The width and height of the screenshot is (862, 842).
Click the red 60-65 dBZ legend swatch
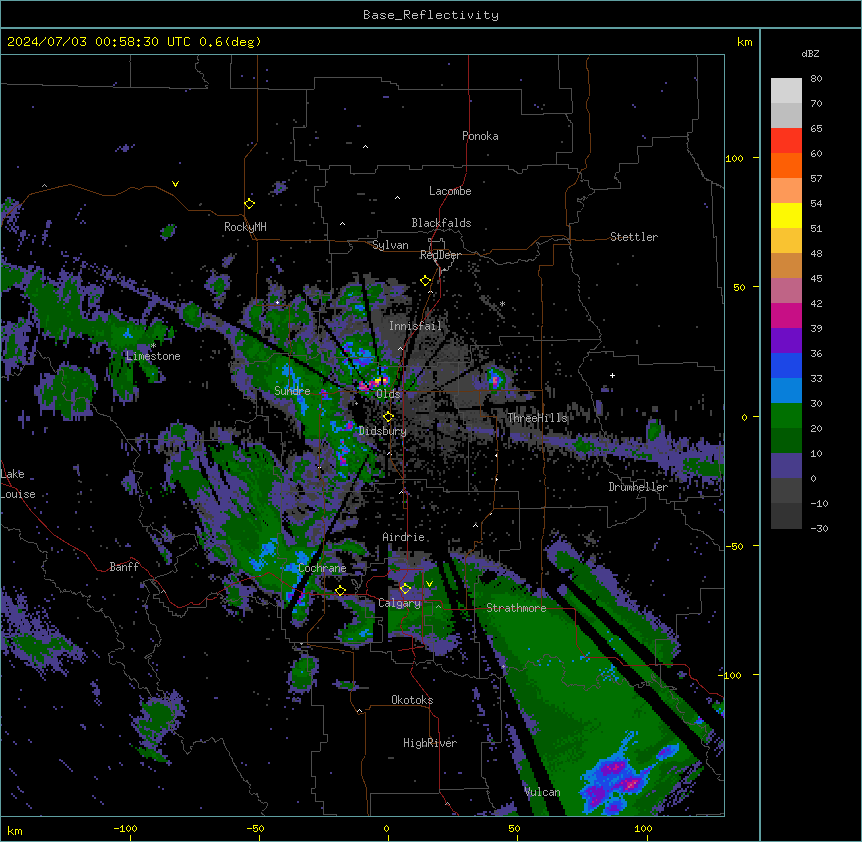coord(786,140)
